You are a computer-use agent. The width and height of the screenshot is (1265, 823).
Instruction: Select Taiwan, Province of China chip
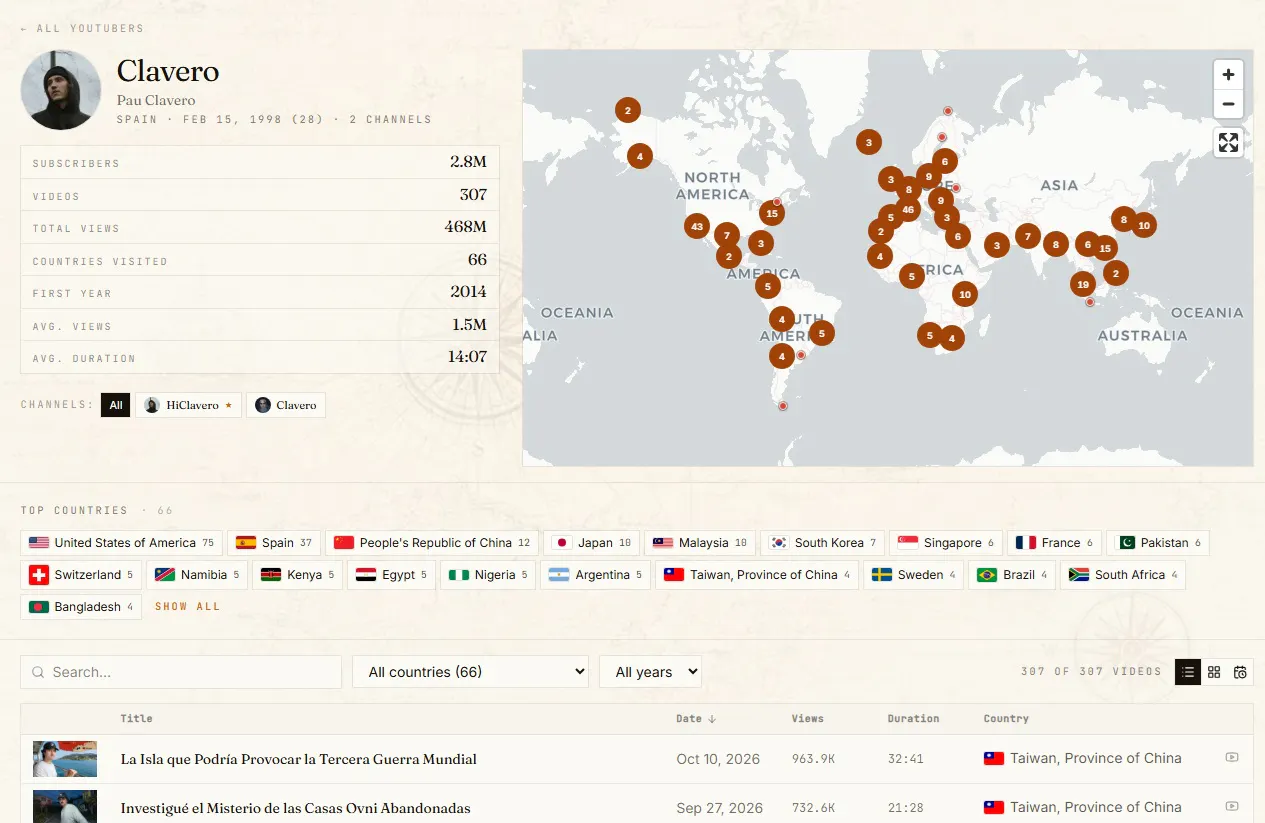[x=757, y=575]
